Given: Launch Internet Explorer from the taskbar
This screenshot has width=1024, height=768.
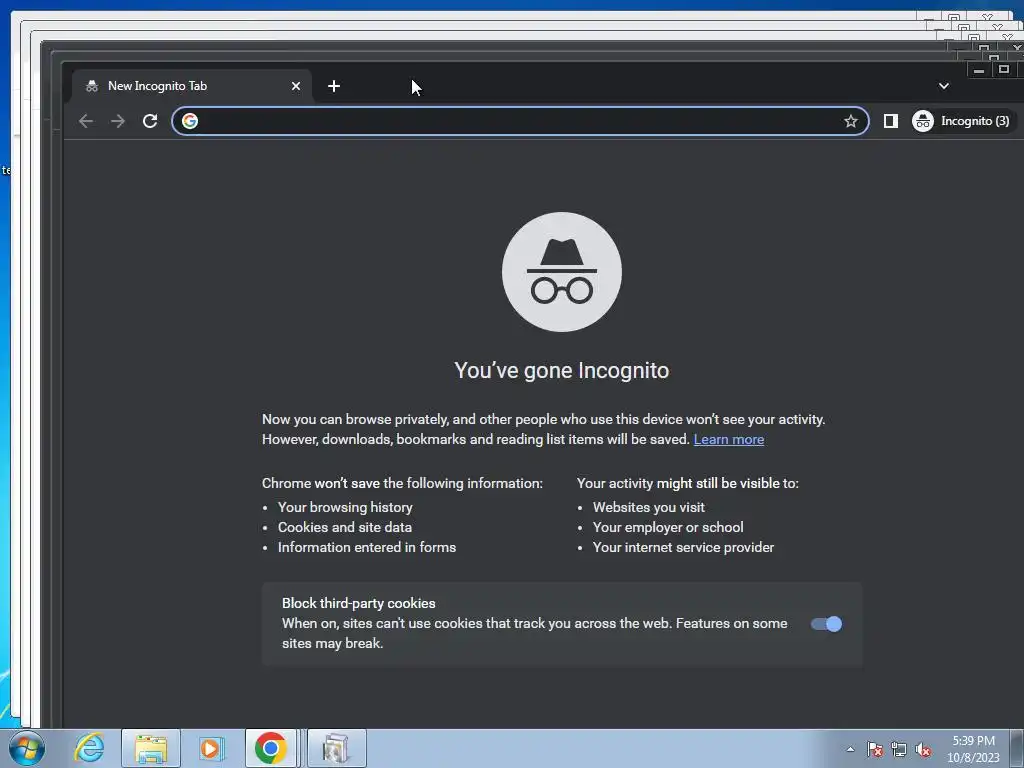Looking at the screenshot, I should point(89,748).
